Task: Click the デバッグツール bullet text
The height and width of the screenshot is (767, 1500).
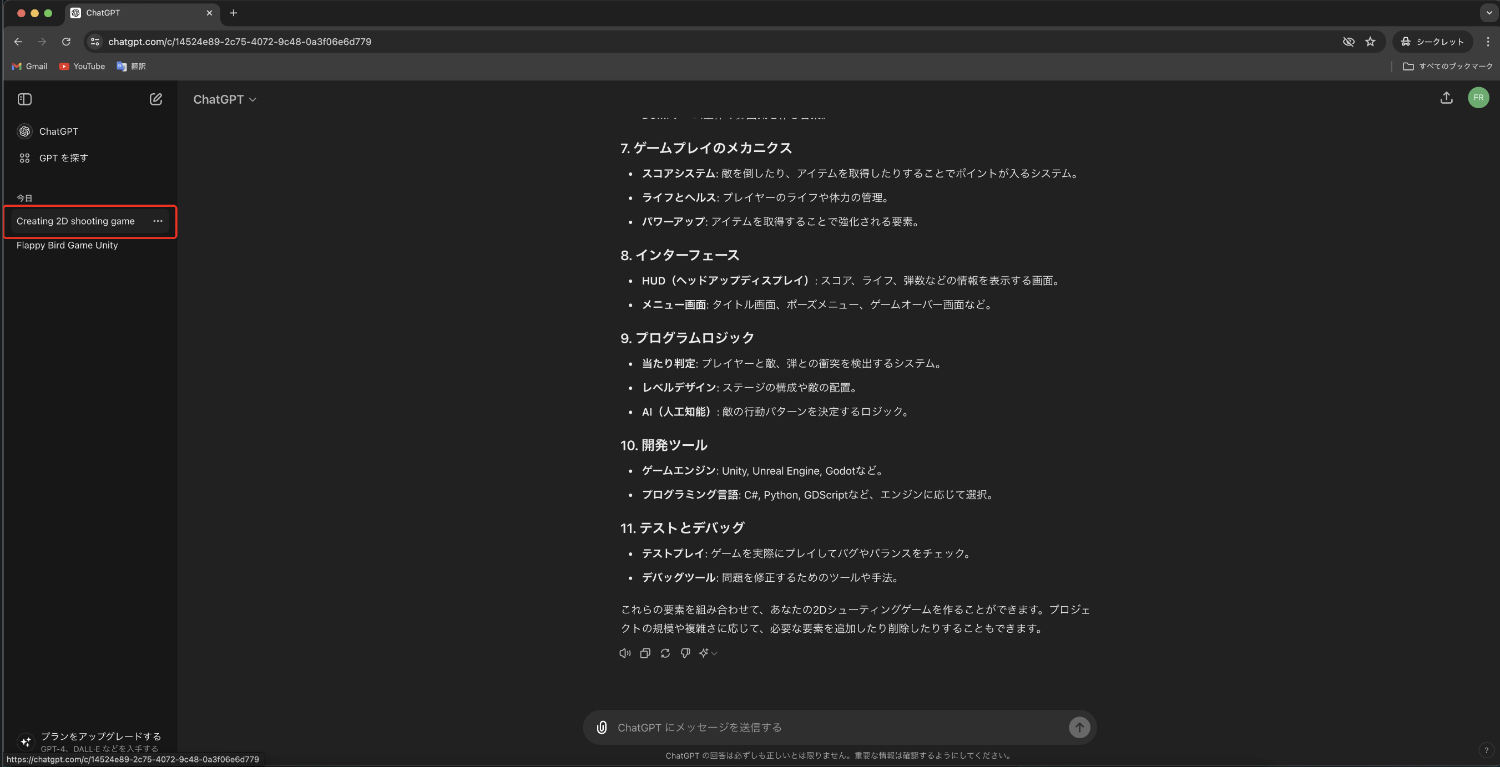Action: click(x=770, y=577)
